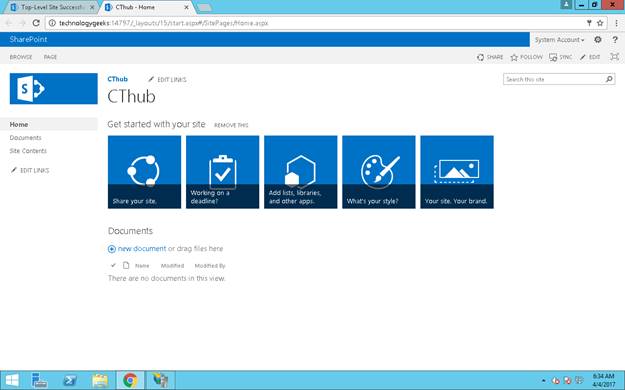
Task: Click the plus icon beside new document
Action: (x=112, y=249)
